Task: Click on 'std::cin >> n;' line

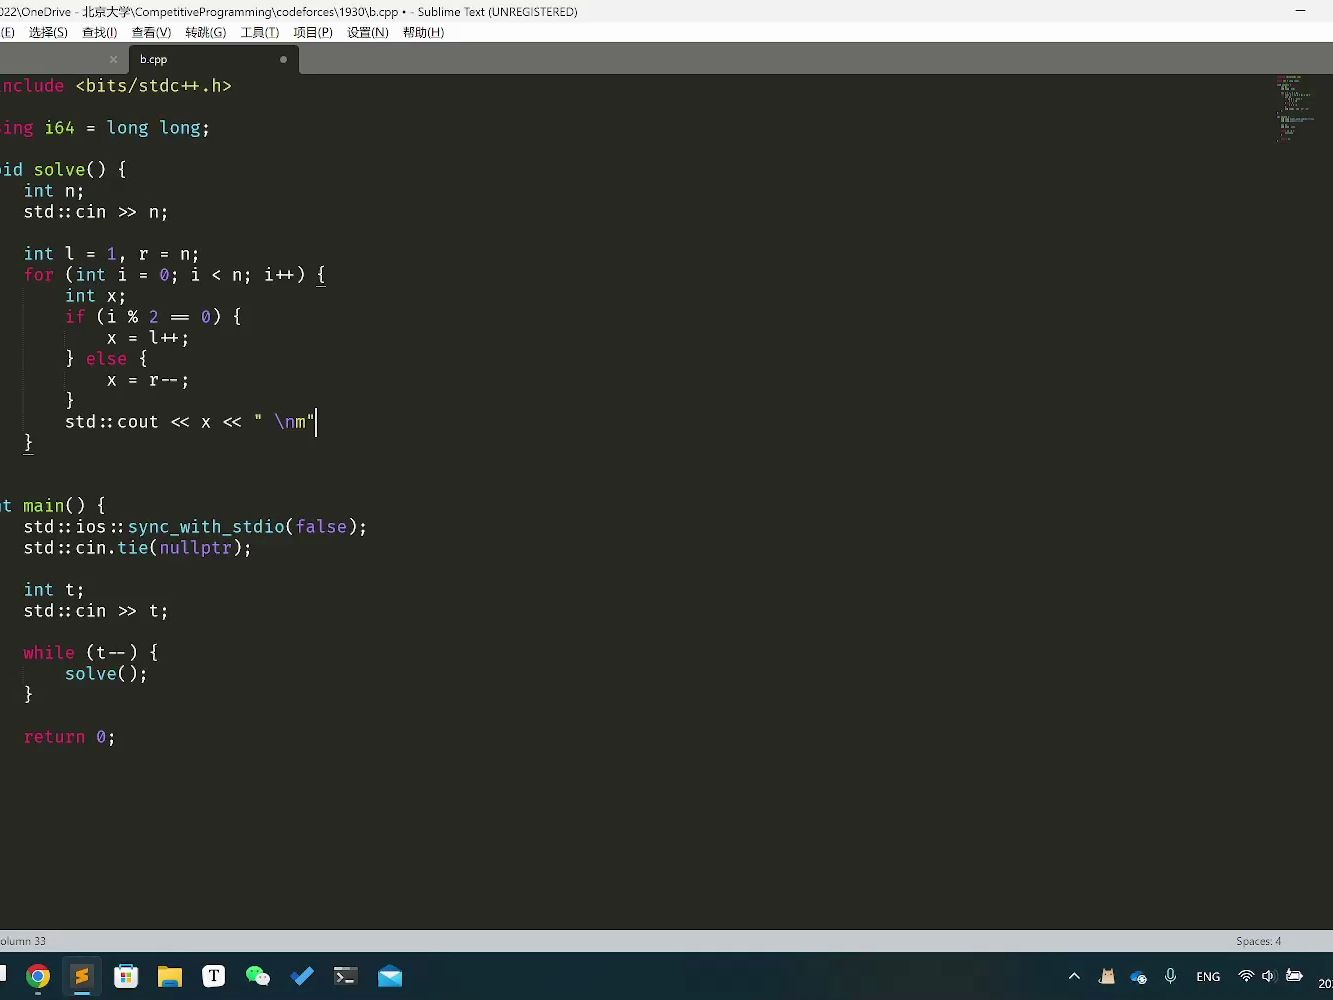Action: 96,212
